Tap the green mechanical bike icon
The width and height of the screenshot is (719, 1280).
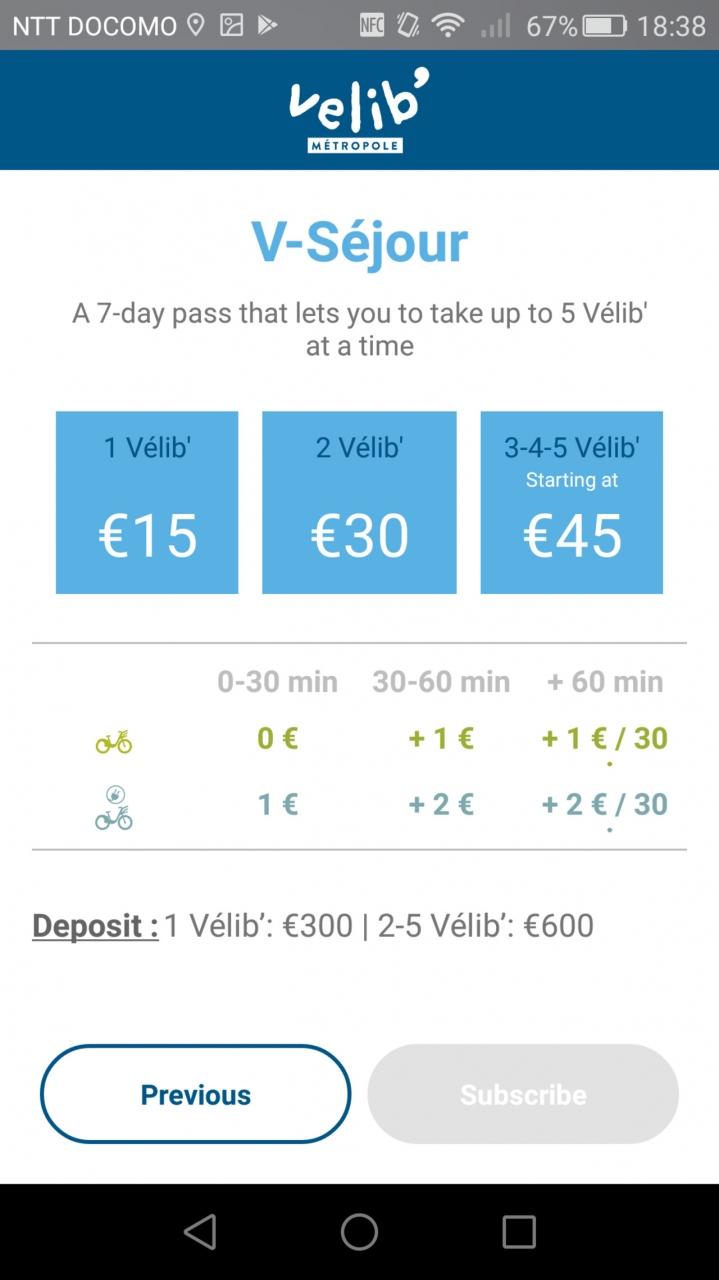[x=113, y=741]
